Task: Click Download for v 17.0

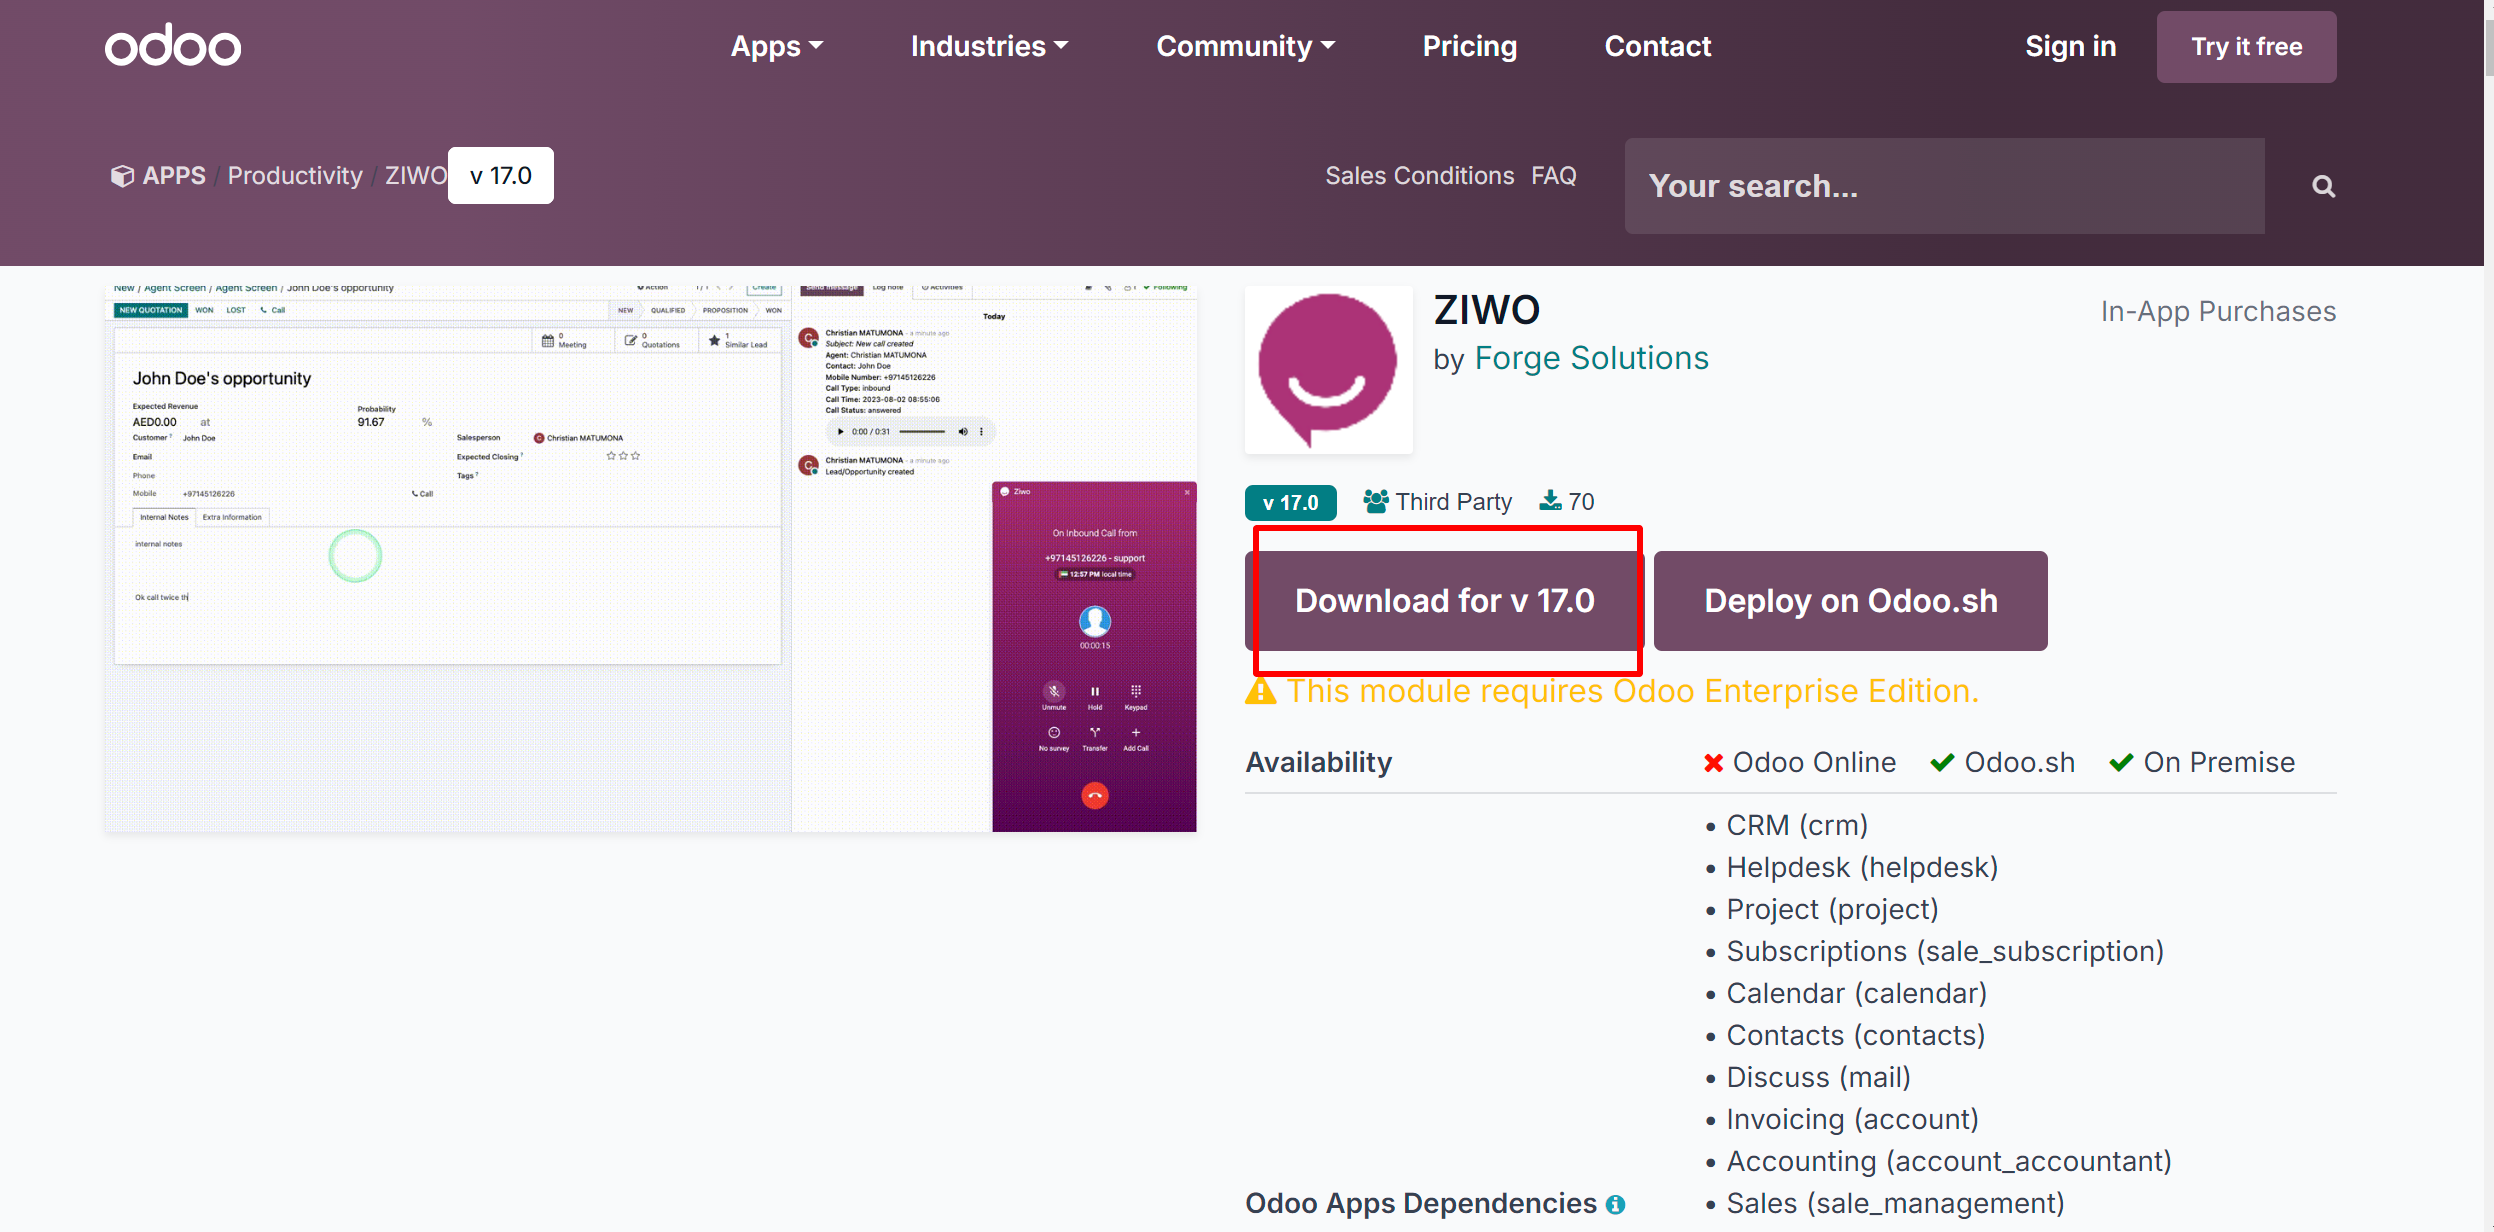Action: click(1445, 601)
